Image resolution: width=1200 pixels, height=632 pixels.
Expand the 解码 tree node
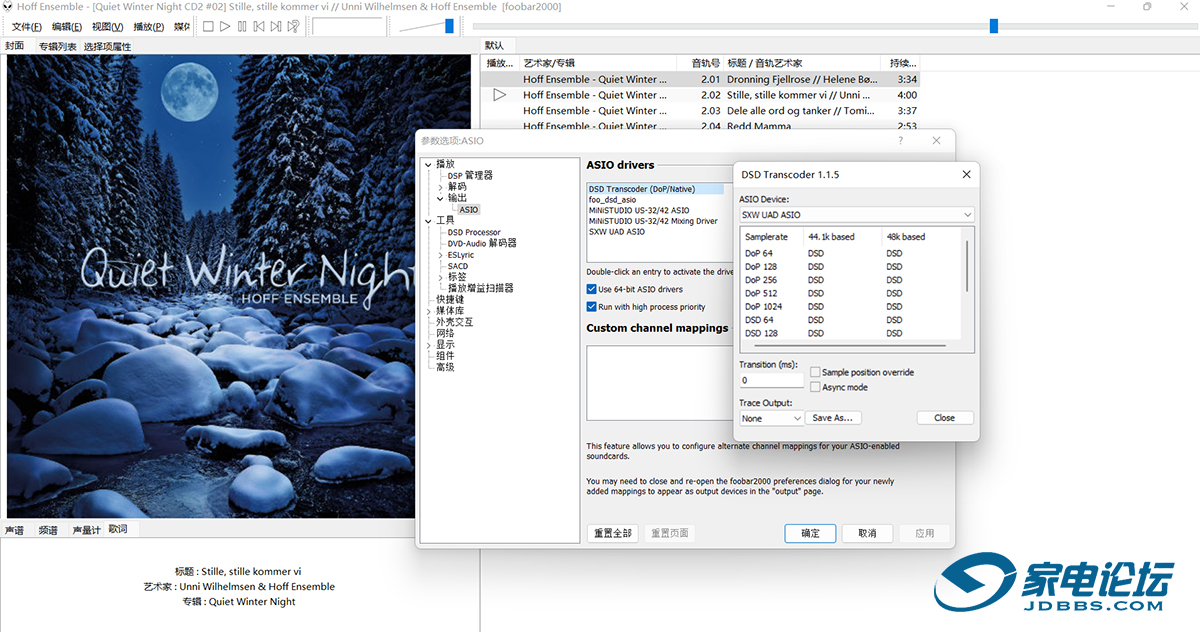point(440,187)
